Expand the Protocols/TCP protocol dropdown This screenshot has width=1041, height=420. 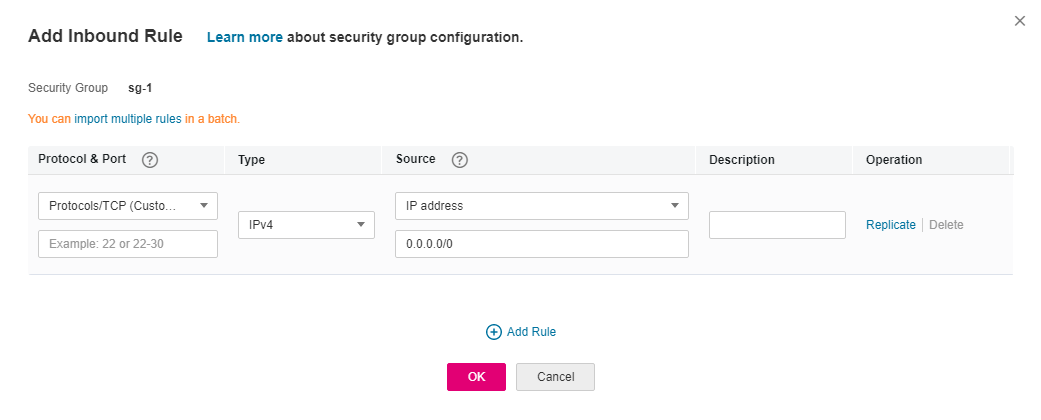pos(128,206)
